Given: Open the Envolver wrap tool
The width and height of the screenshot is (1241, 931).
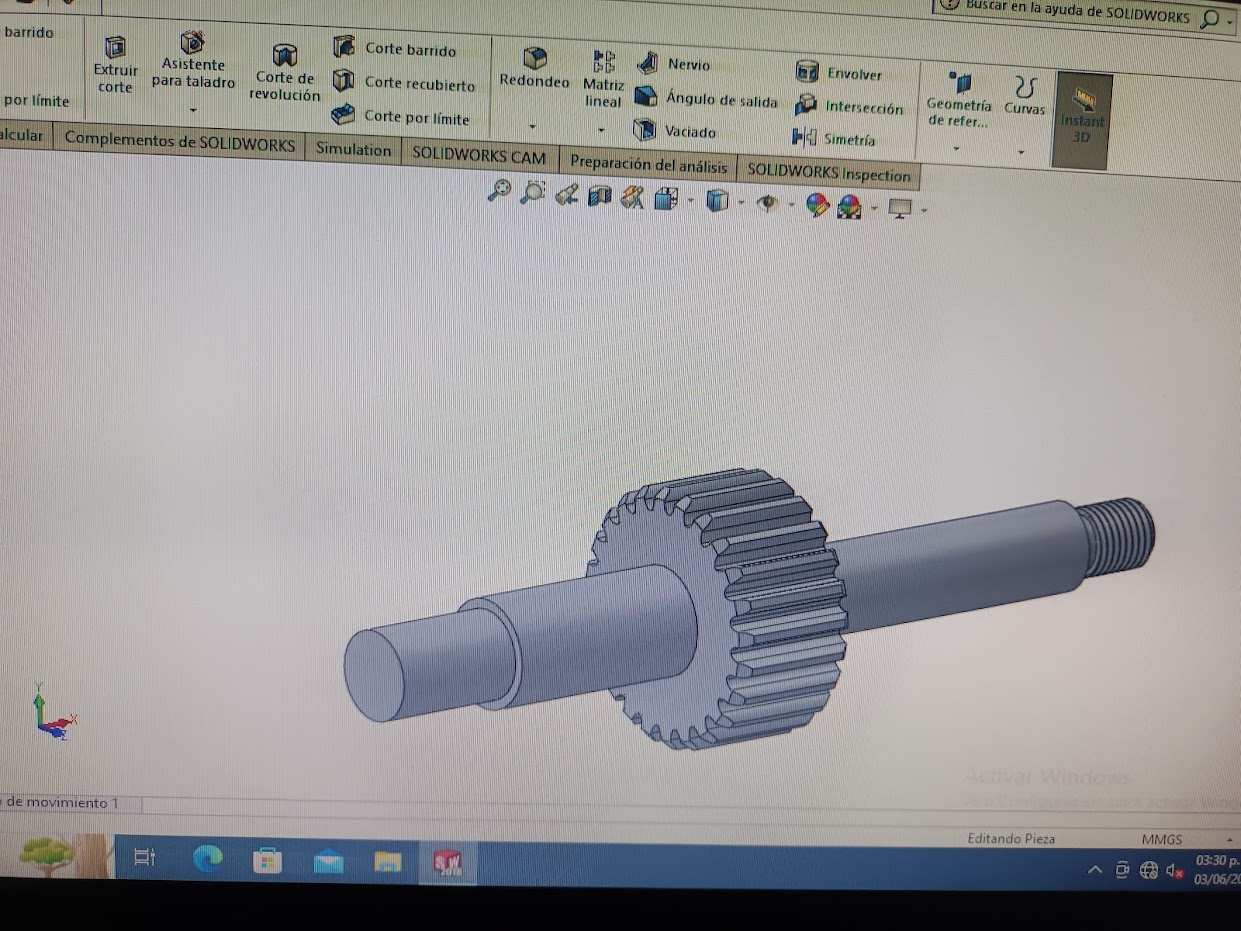Looking at the screenshot, I should tap(841, 73).
